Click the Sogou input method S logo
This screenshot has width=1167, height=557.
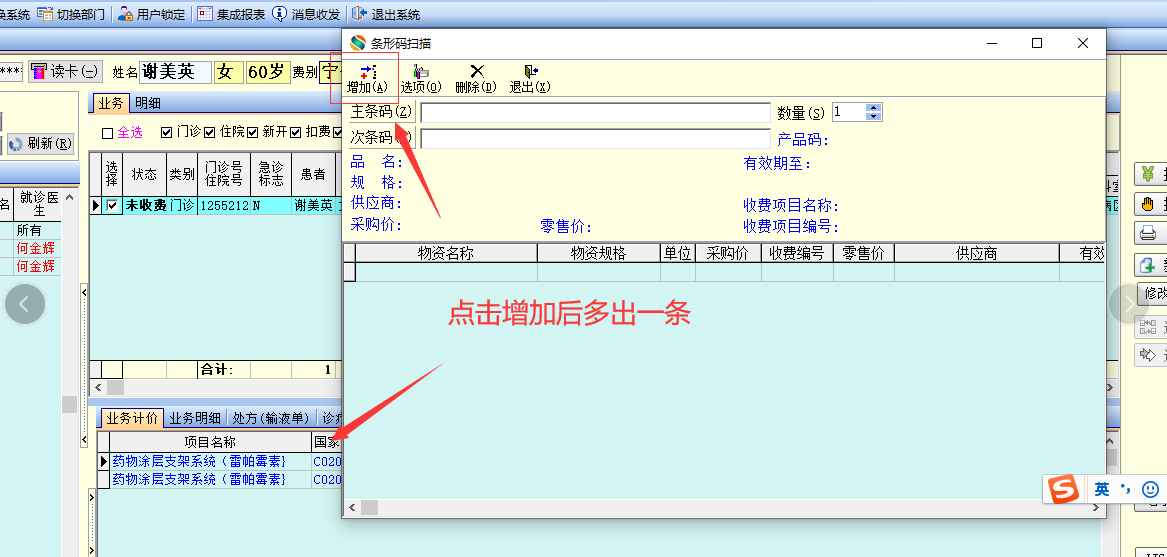[x=1064, y=490]
